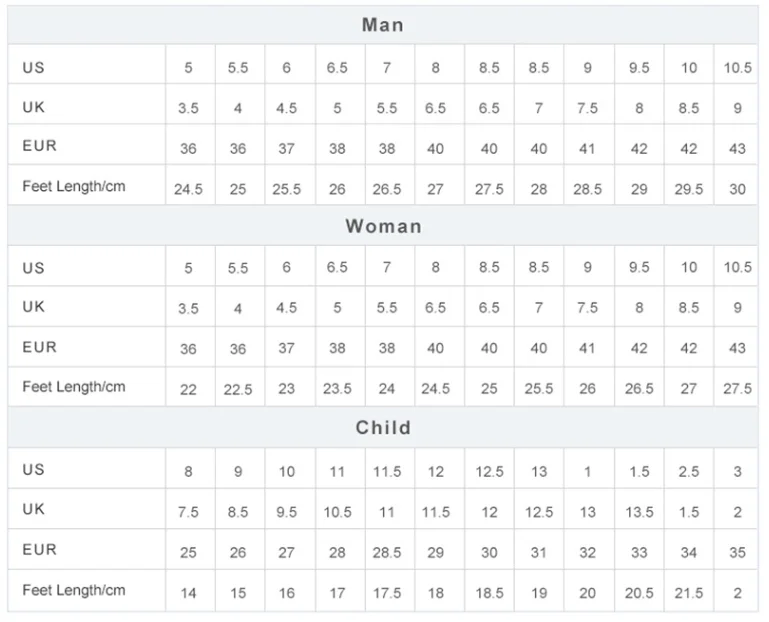
Task: Click Woman's EUR size 43 cell
Action: 737,348
